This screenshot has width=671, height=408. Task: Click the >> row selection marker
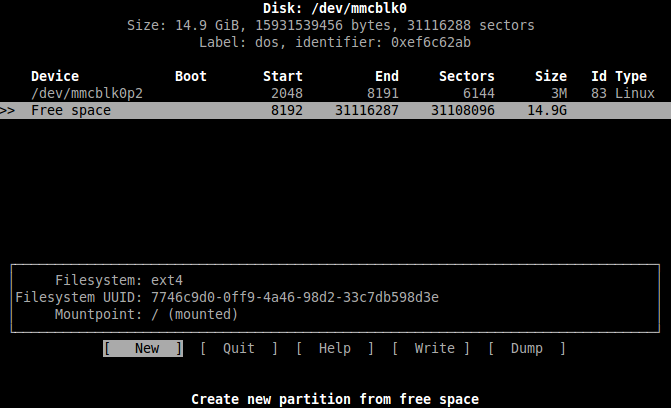click(x=7, y=110)
